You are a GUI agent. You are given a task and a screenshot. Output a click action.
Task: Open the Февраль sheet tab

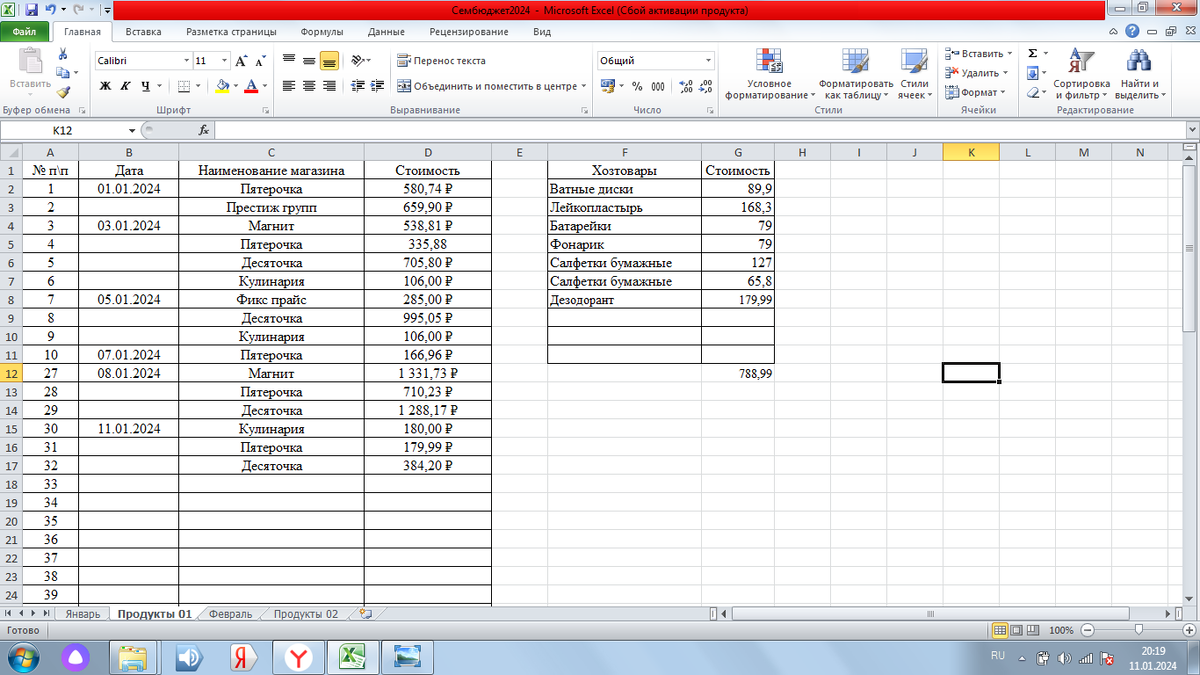231,614
